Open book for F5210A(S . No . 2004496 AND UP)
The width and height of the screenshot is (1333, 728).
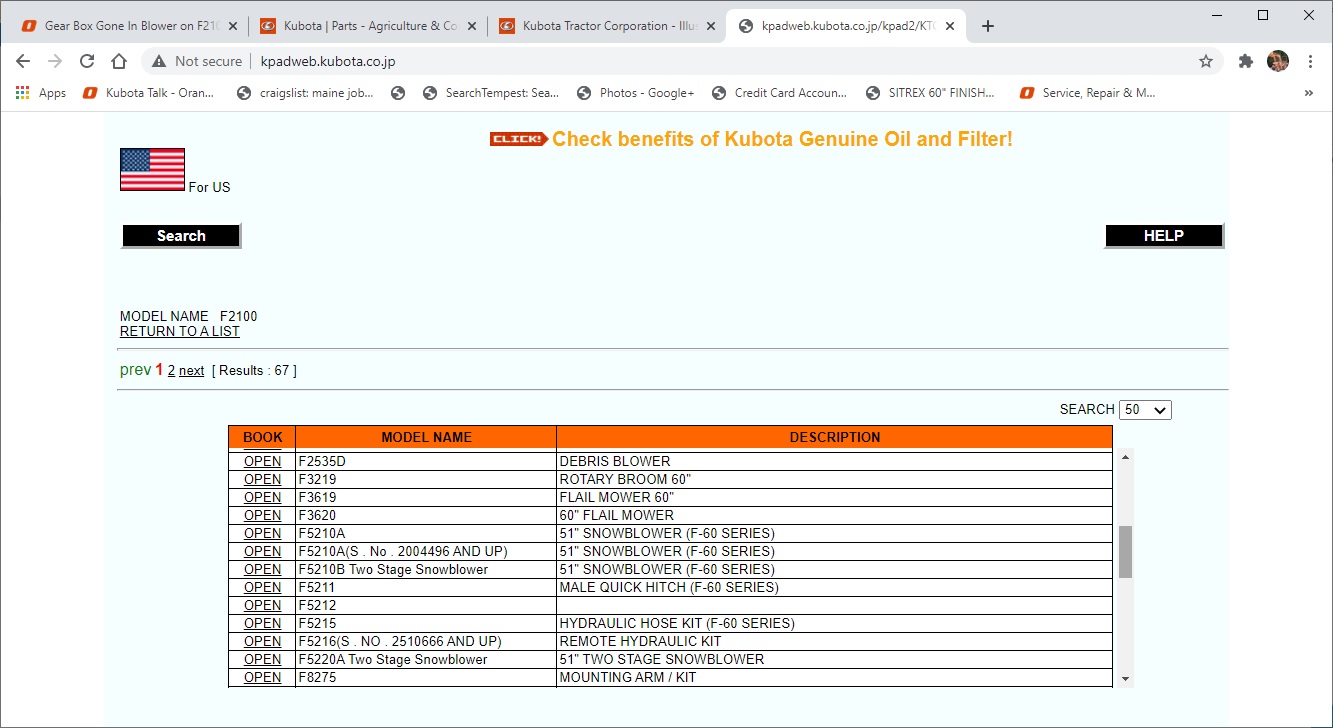coord(263,551)
